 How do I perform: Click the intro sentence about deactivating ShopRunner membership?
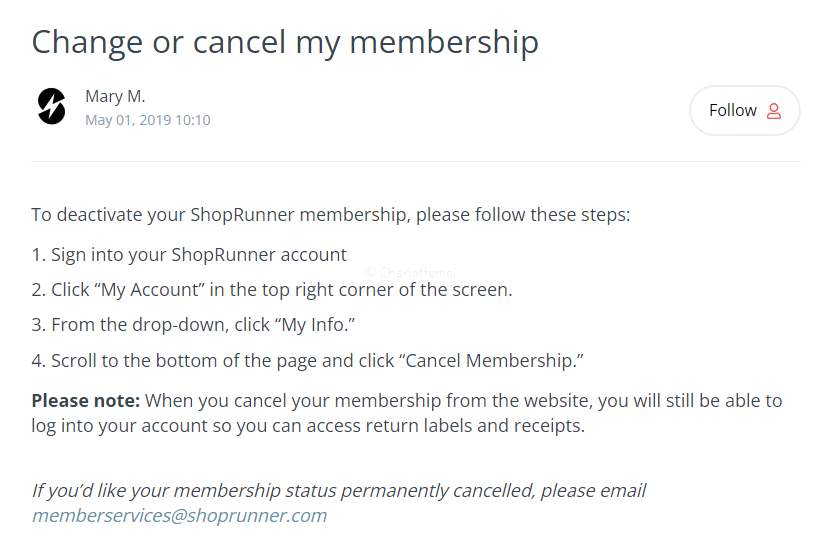331,215
